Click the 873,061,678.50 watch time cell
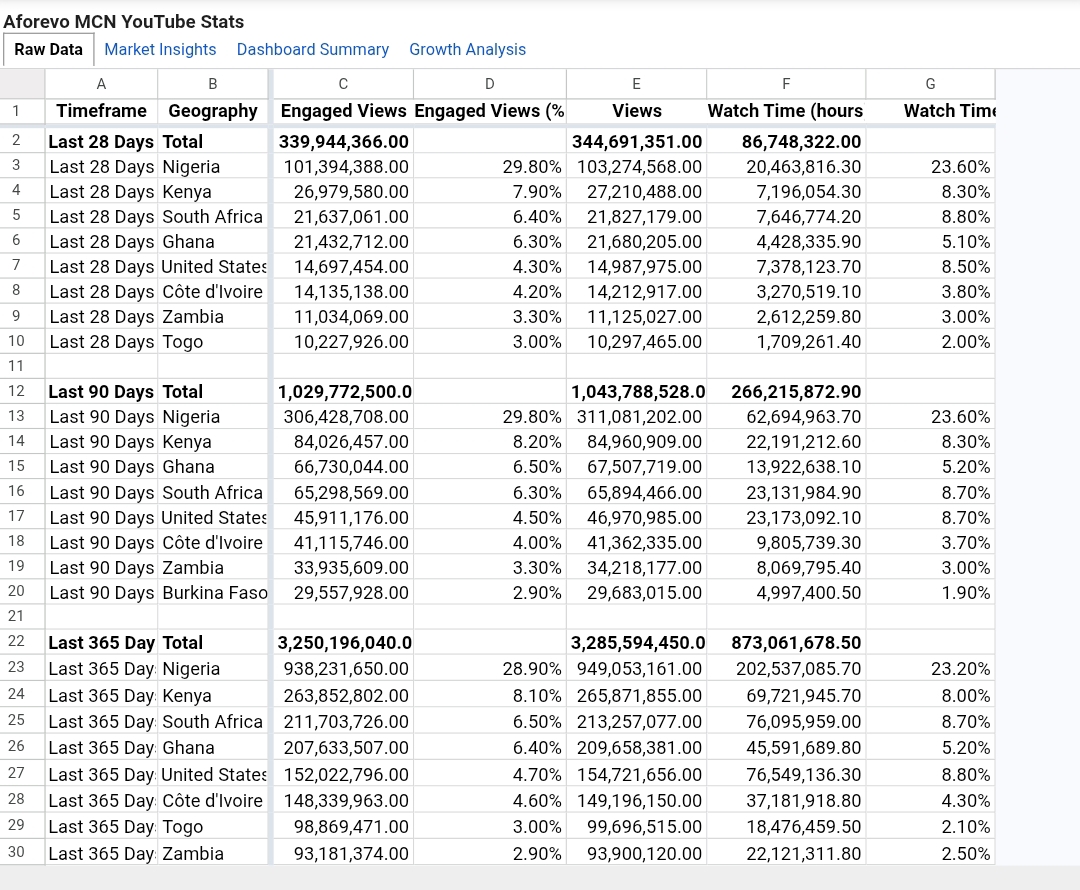 pyautogui.click(x=786, y=643)
